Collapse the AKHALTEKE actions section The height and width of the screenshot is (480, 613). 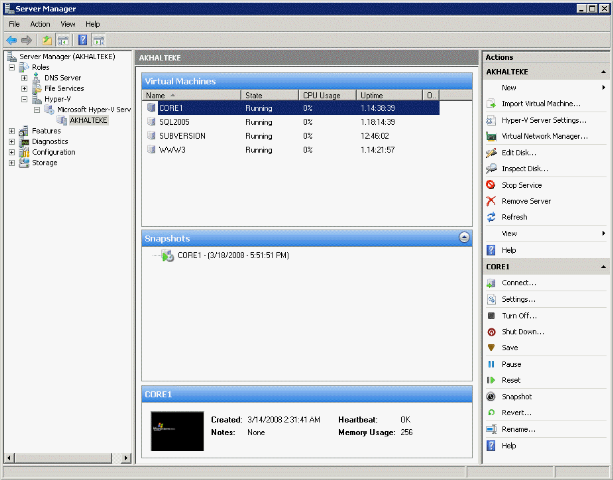point(604,72)
